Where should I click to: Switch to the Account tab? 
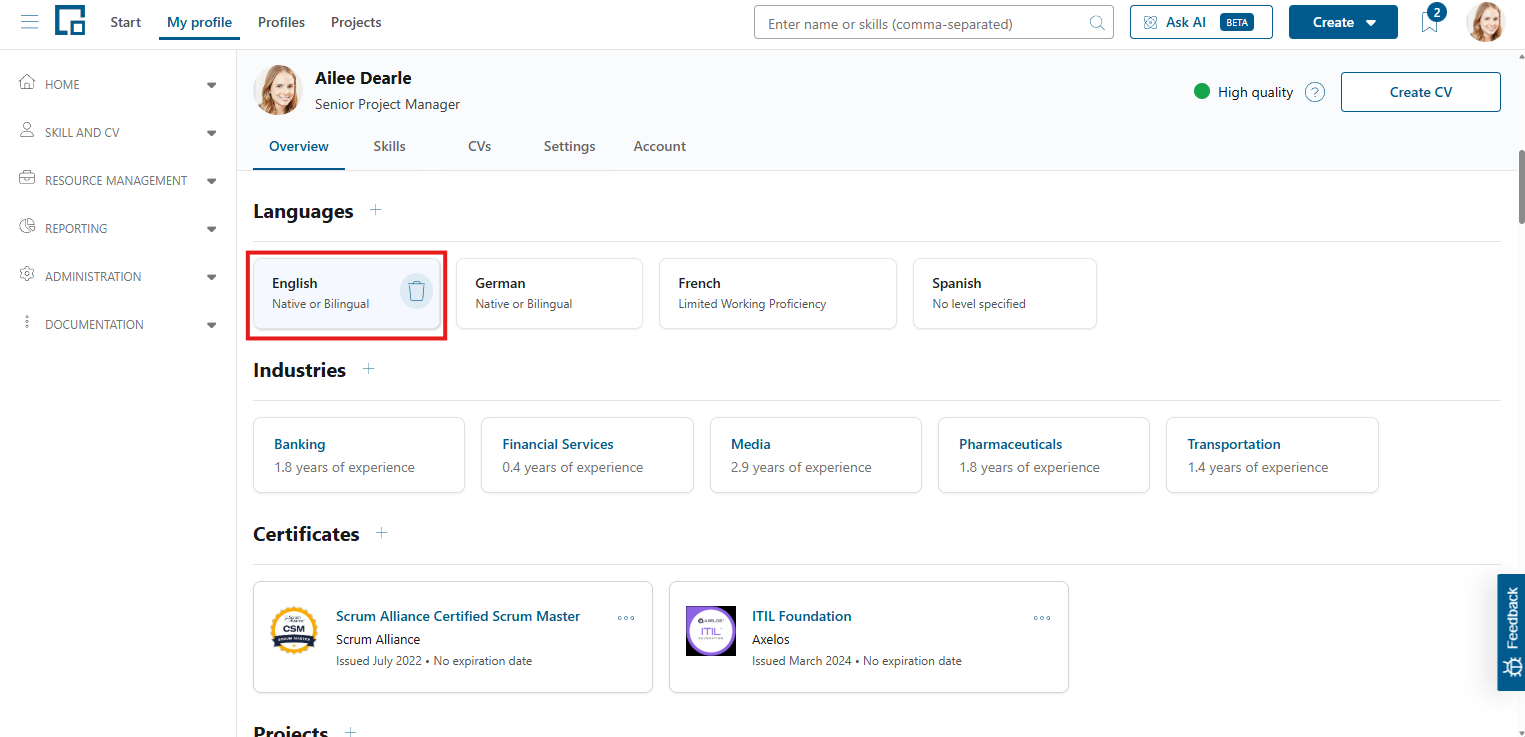point(659,146)
